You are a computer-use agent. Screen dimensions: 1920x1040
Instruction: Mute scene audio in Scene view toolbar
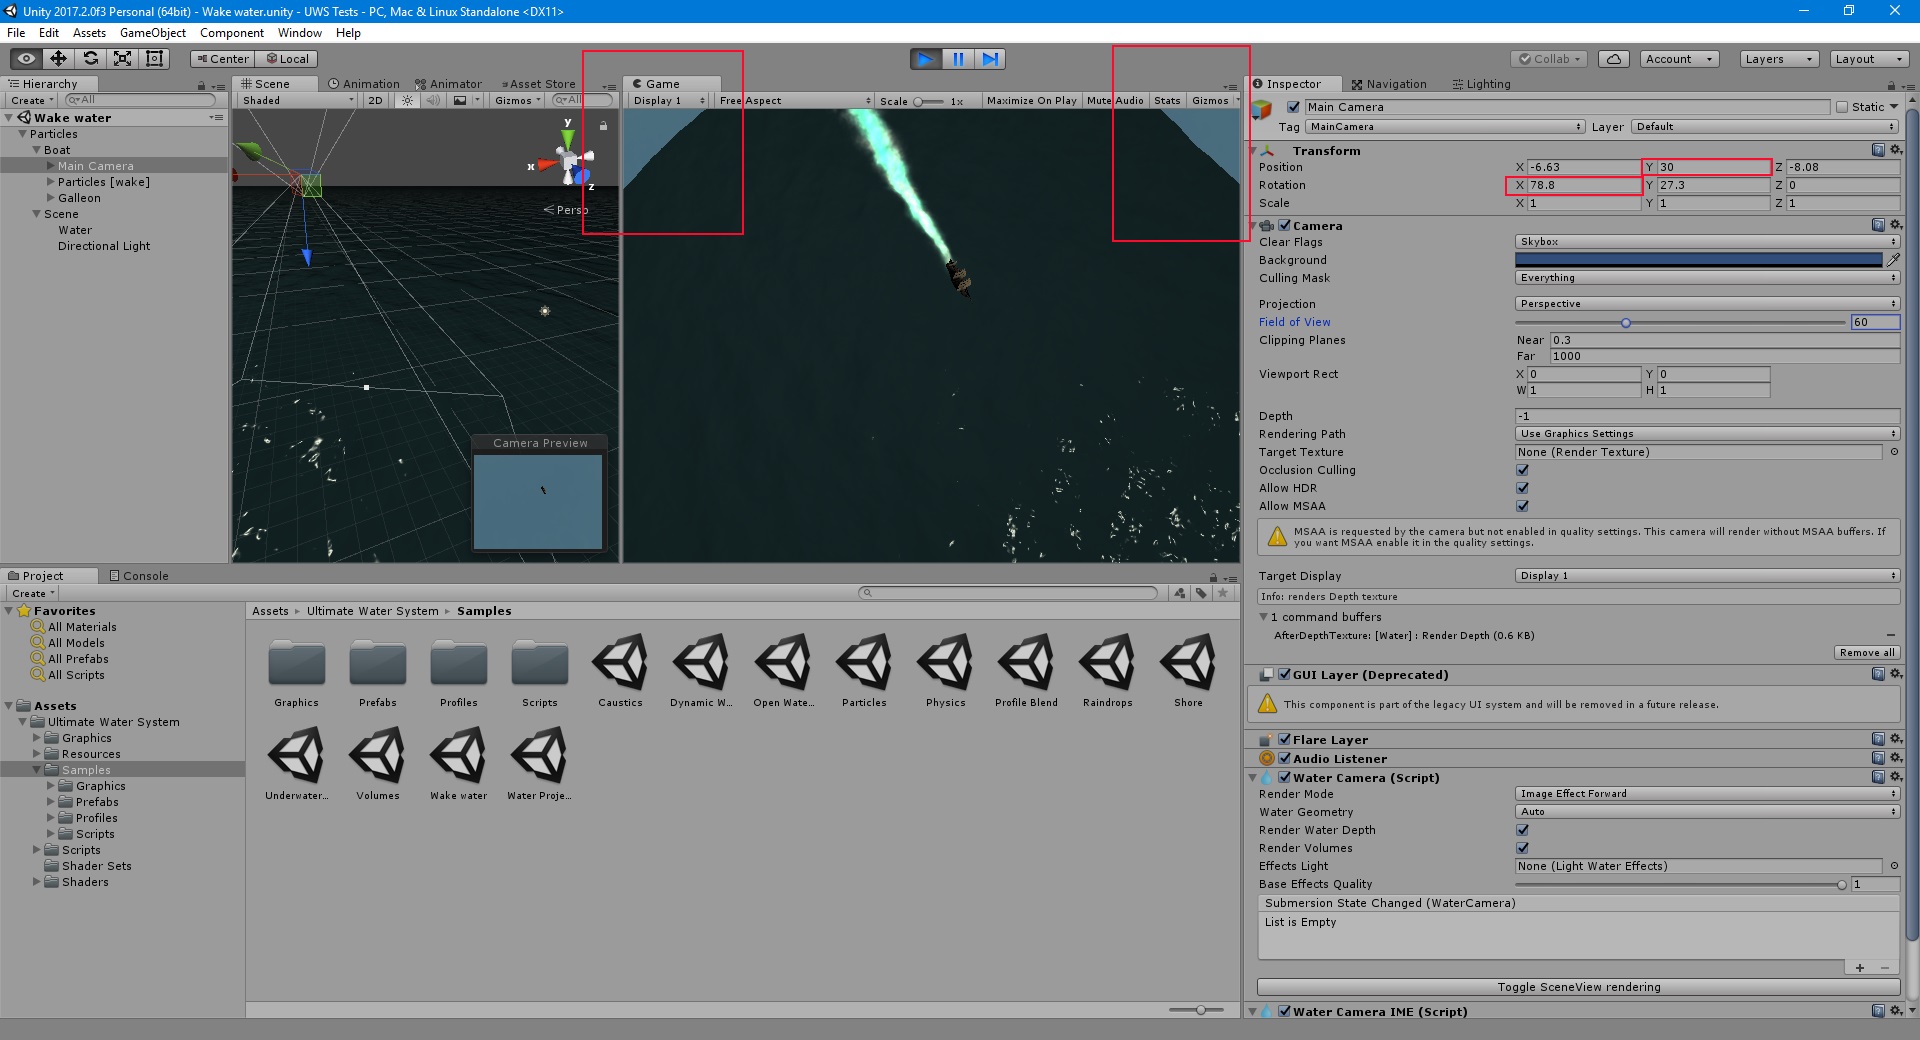point(432,100)
